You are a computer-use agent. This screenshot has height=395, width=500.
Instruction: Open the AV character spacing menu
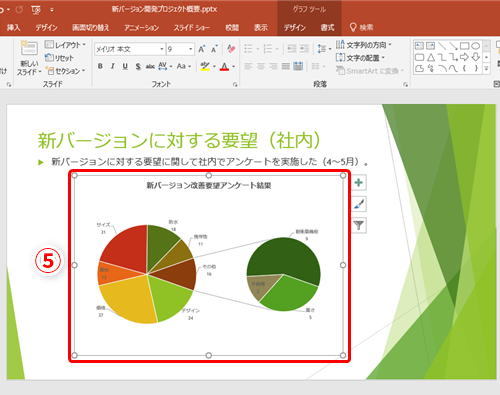tap(165, 66)
